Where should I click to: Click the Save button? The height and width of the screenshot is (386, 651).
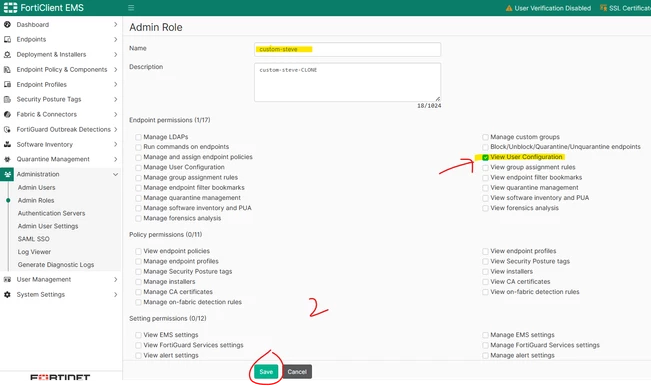pos(266,371)
